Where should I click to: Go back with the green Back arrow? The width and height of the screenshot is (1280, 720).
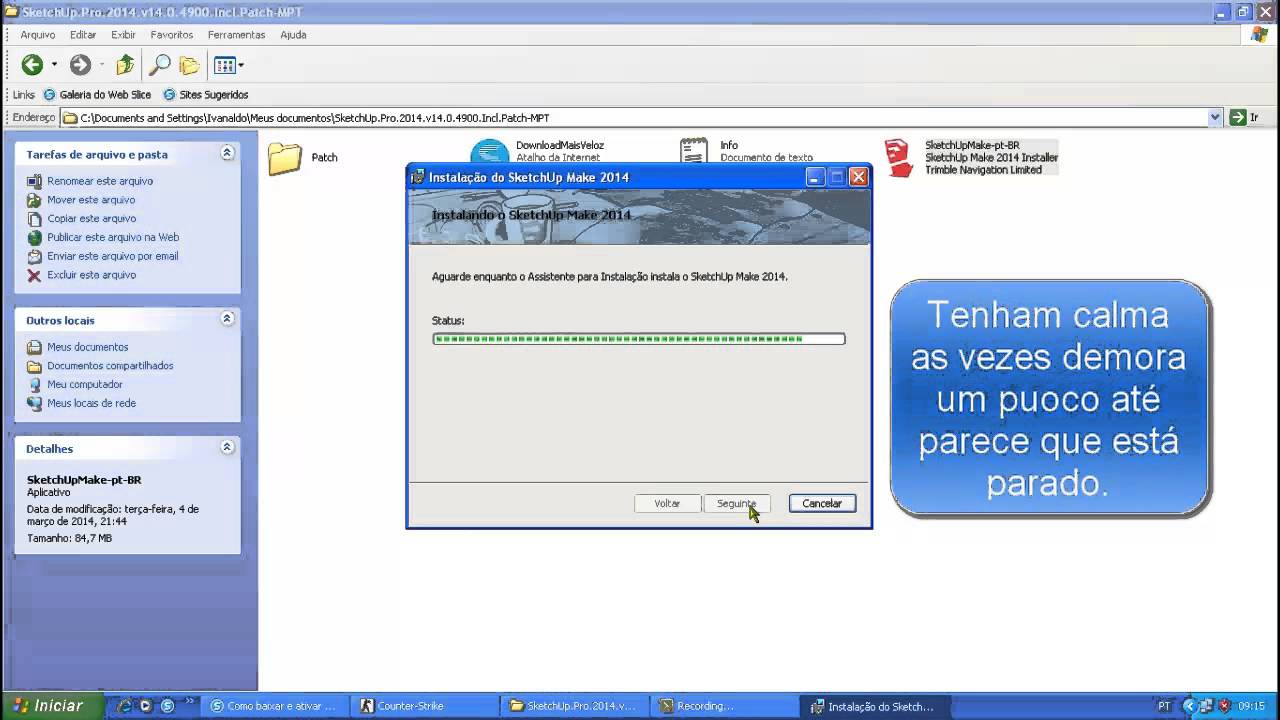click(32, 65)
